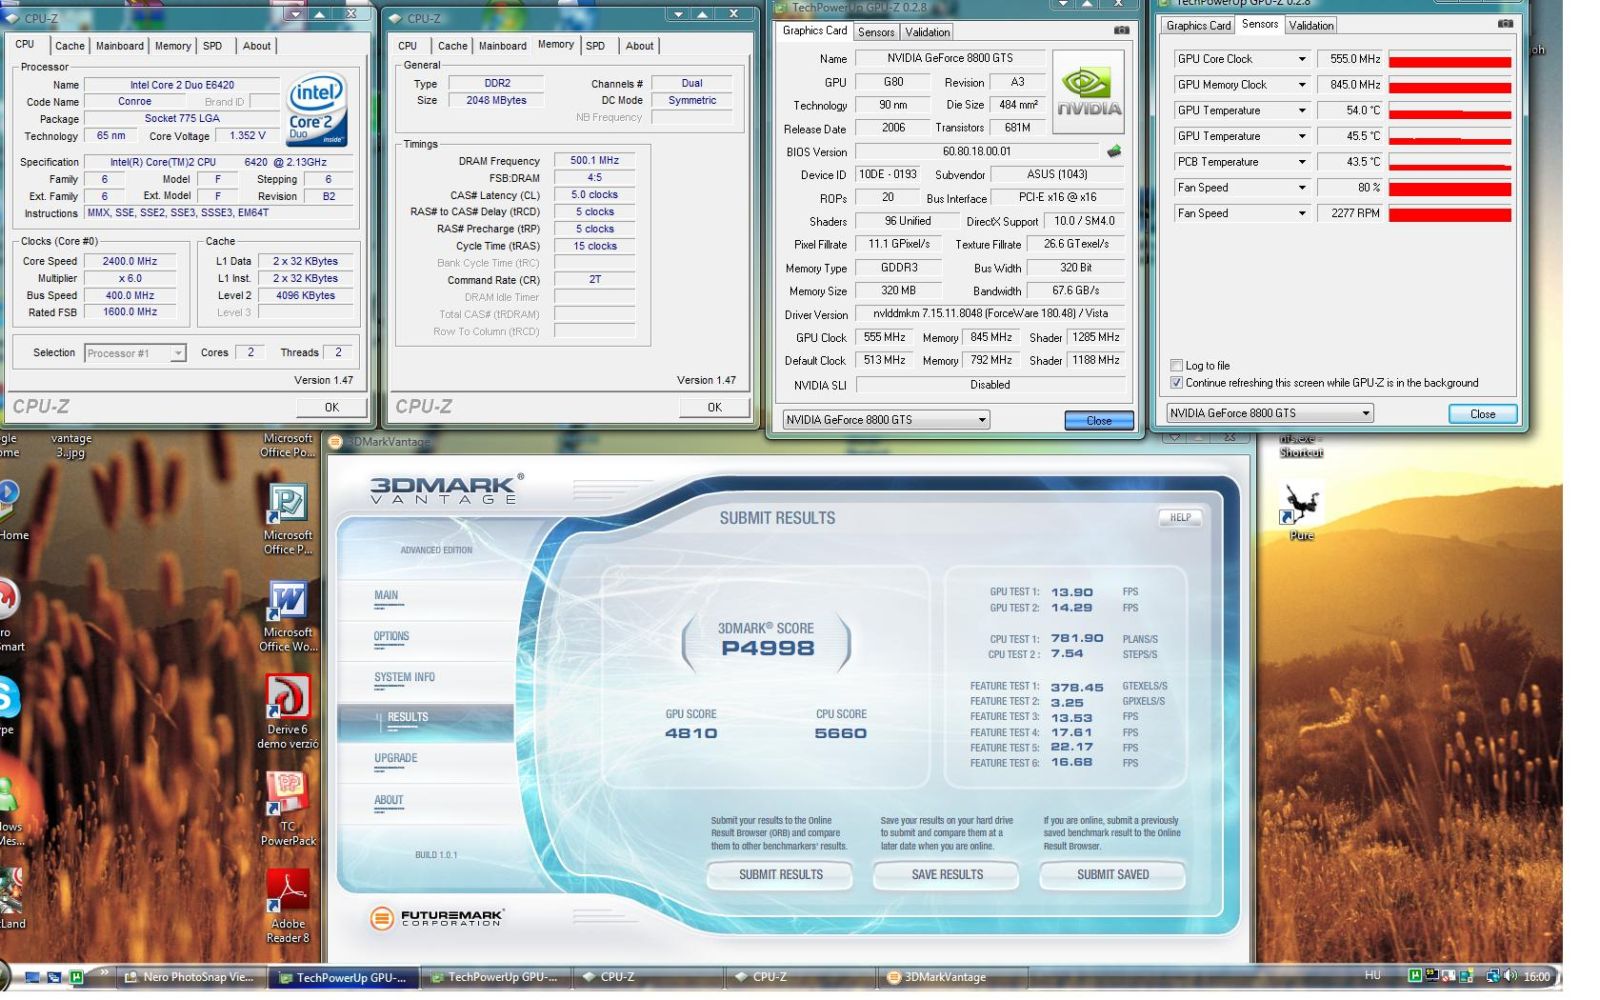1600x1000 pixels.
Task: Open HELP in 3DMark Vantage
Action: point(1181,517)
